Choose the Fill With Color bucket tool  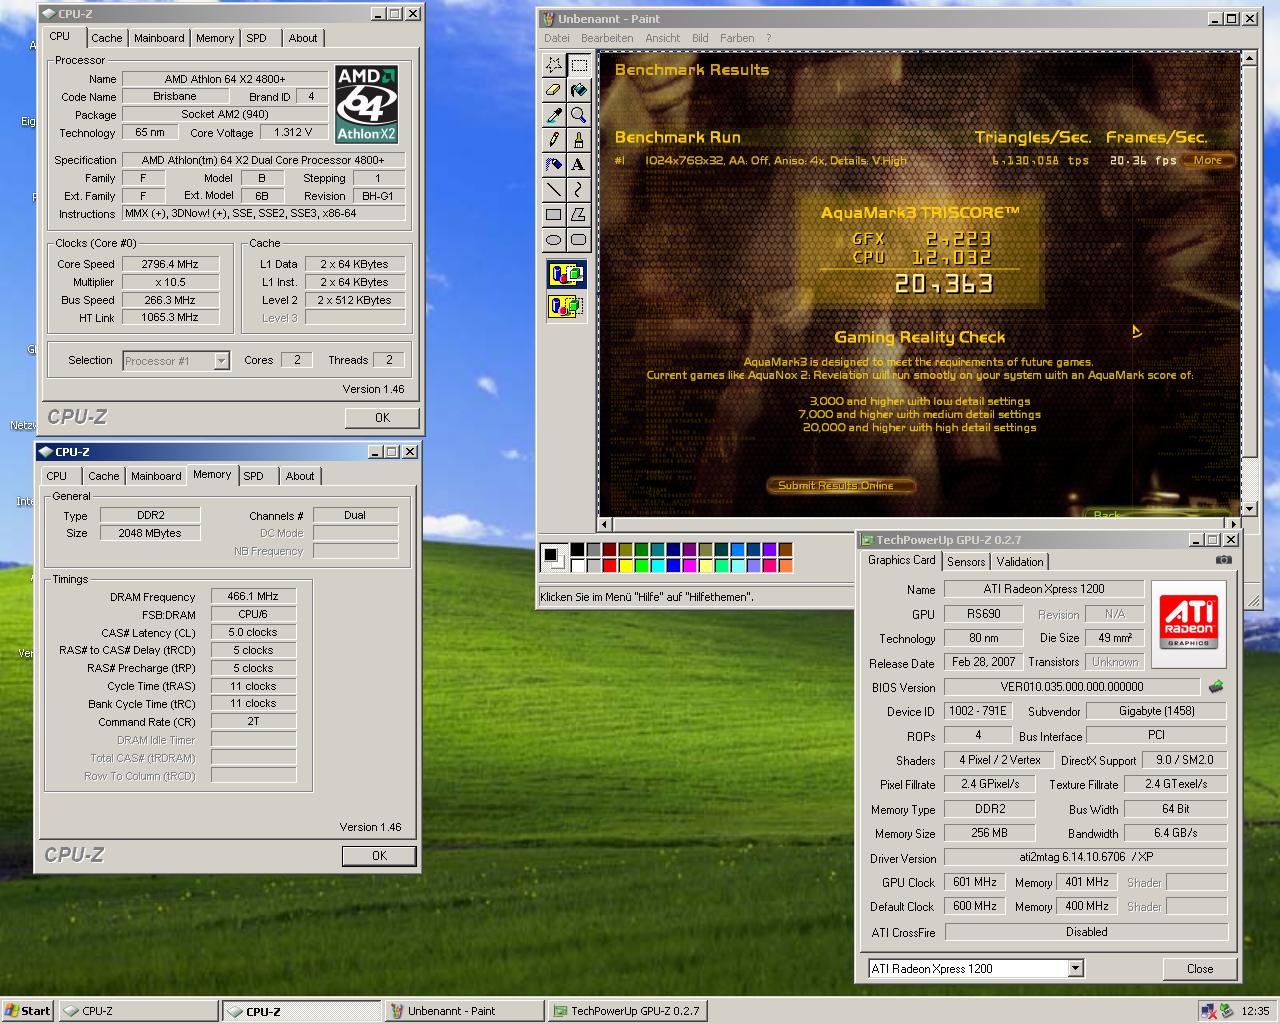[x=579, y=90]
